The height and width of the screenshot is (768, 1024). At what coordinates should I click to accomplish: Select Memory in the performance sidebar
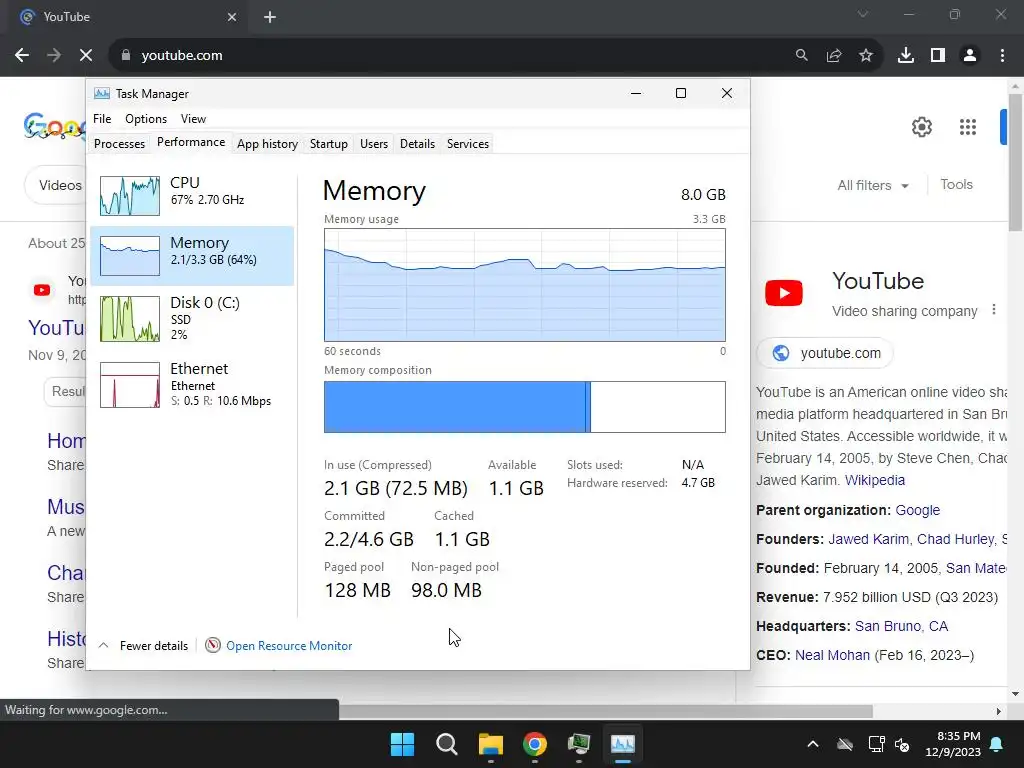point(193,256)
